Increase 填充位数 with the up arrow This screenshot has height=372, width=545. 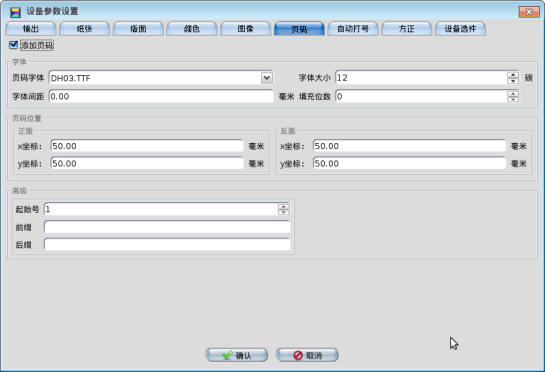[513, 94]
